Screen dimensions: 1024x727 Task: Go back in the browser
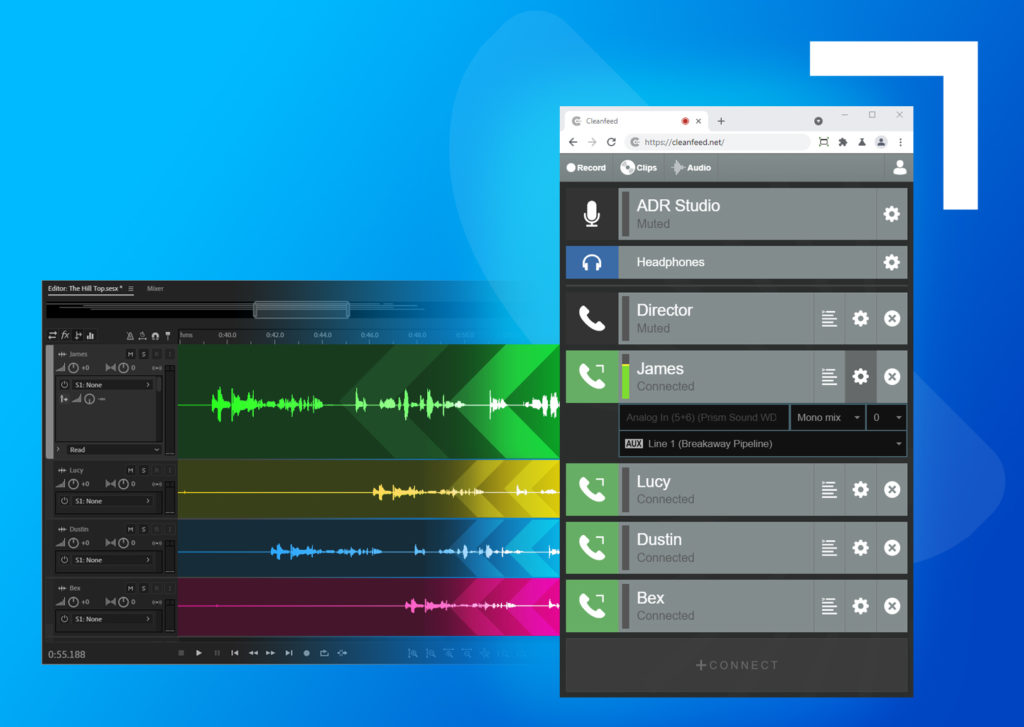coord(573,142)
